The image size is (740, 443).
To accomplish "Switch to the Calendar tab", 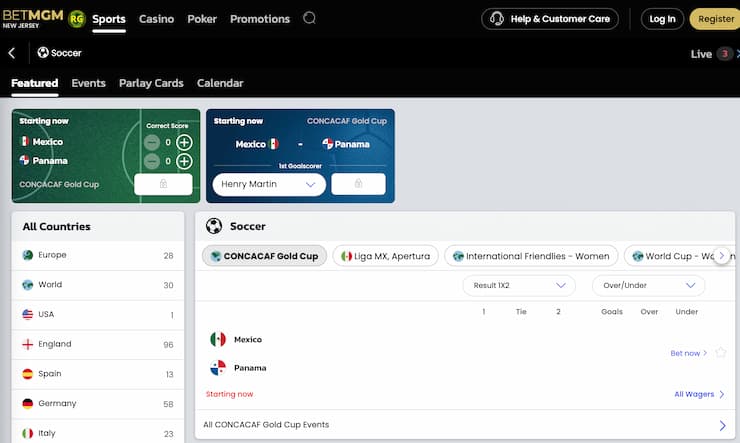I will coord(220,84).
